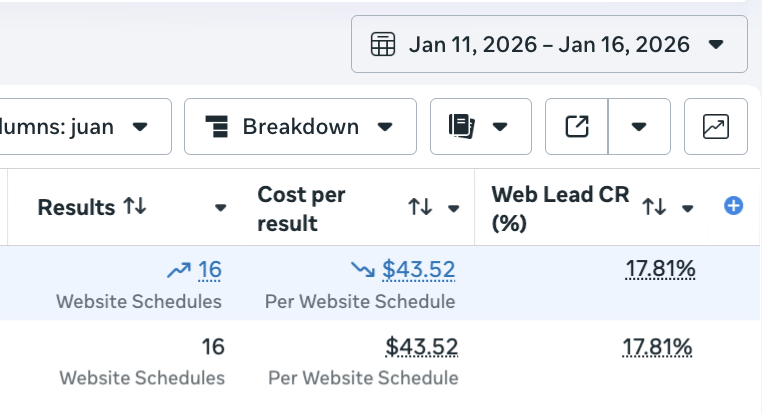The width and height of the screenshot is (762, 414).
Task: Click the $43.52 cost link
Action: [x=418, y=269]
